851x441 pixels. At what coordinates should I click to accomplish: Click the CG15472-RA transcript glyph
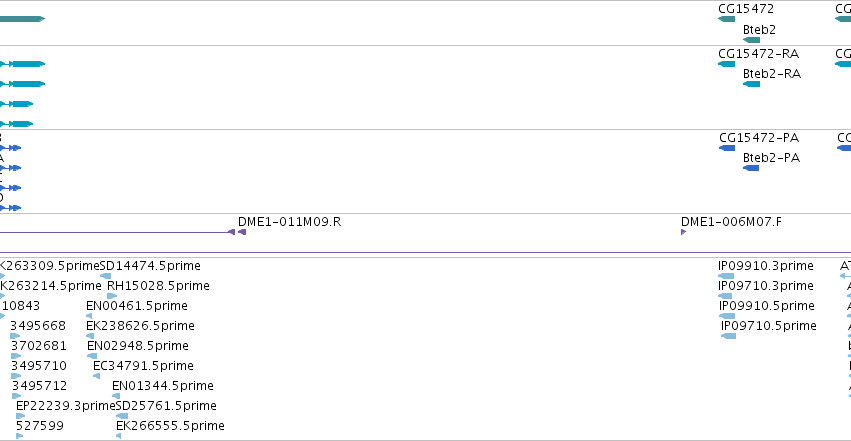pos(726,64)
